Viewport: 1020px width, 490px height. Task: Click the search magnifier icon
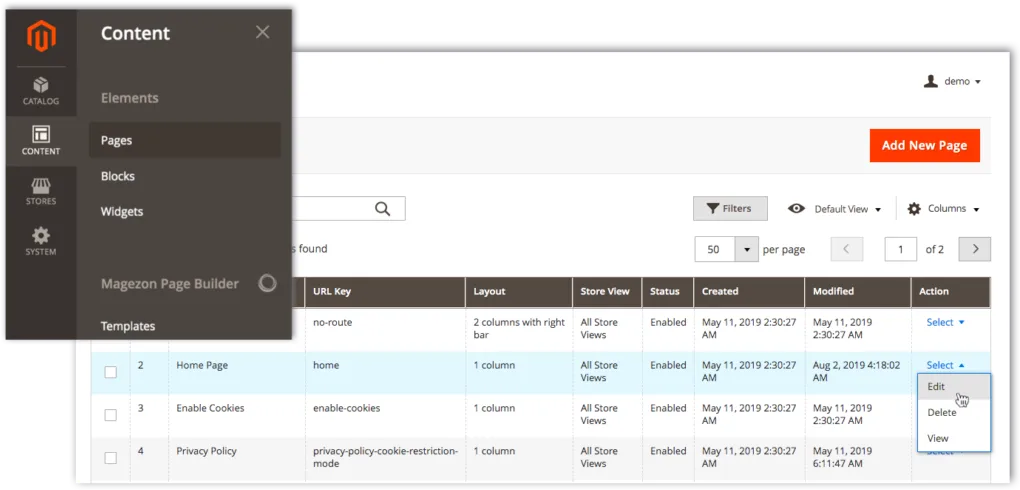tap(382, 209)
